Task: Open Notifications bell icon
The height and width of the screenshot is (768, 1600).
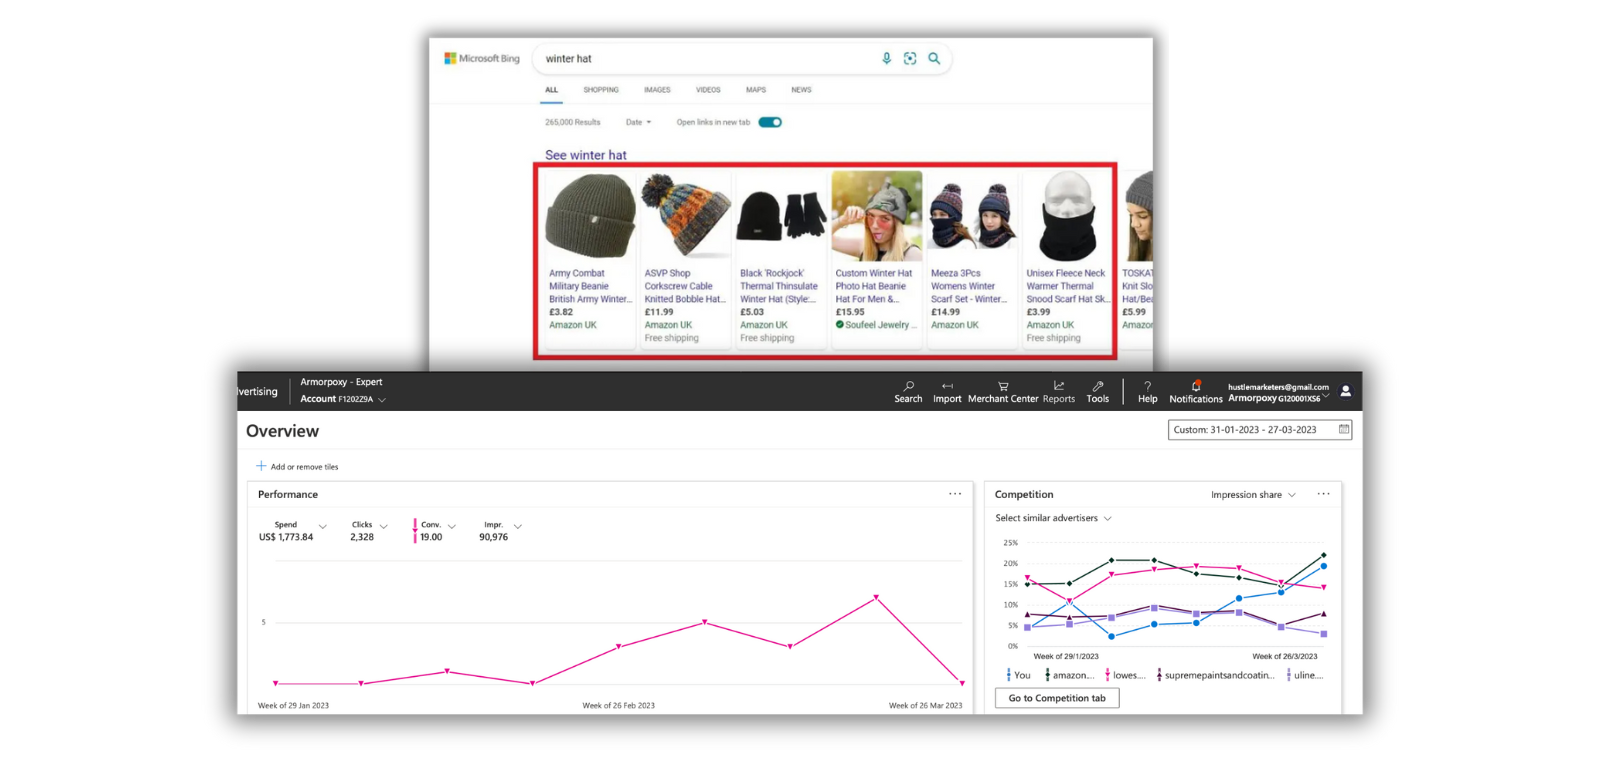Action: 1196,385
